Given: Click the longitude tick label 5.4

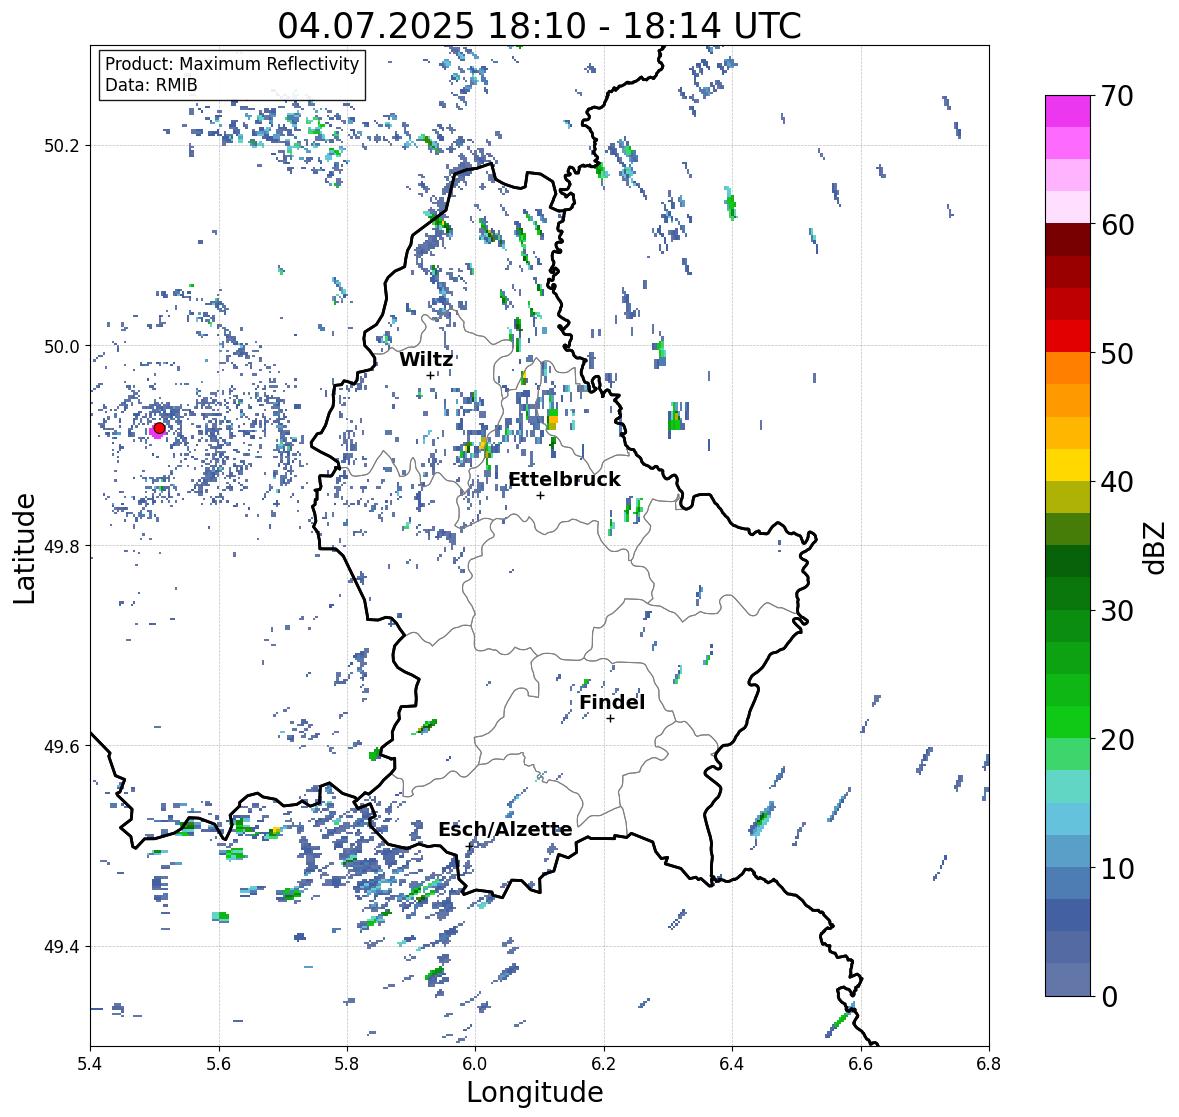Looking at the screenshot, I should point(90,1064).
